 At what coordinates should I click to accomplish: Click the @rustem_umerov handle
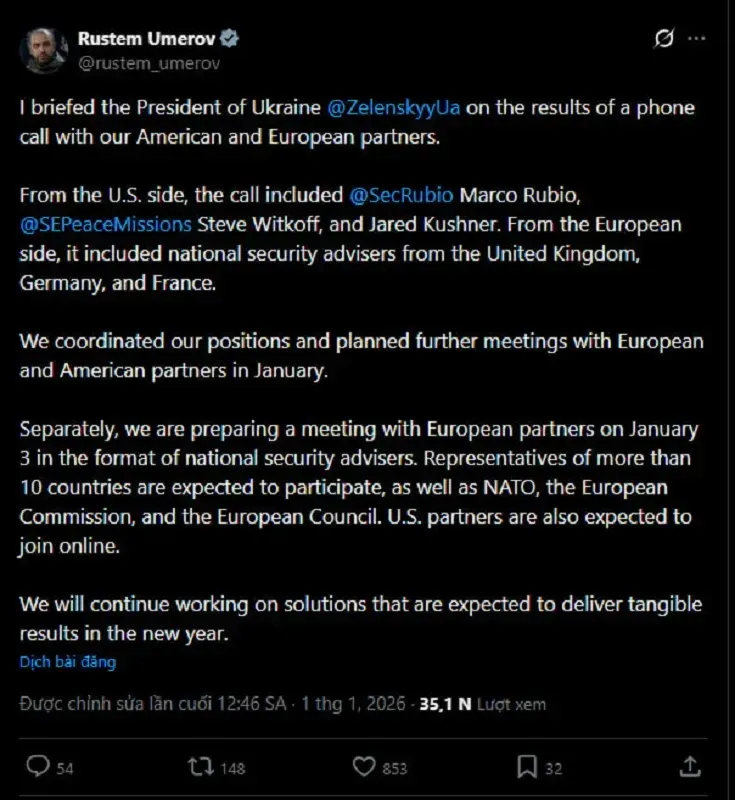pos(148,62)
